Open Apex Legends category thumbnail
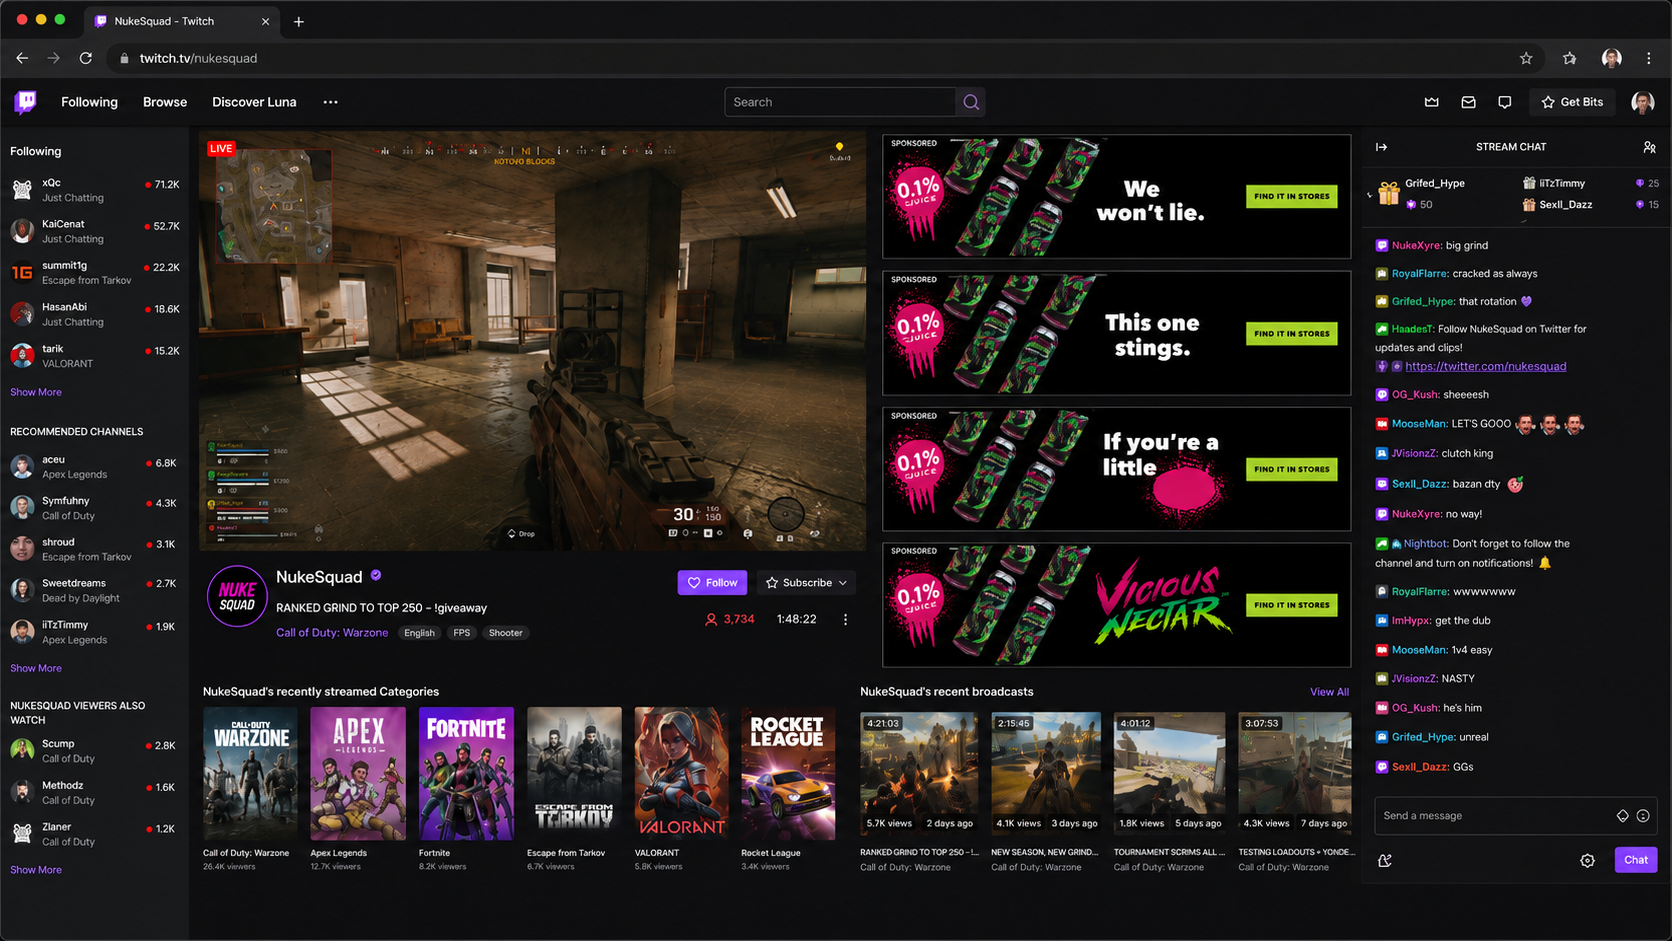This screenshot has width=1672, height=941. (358, 774)
